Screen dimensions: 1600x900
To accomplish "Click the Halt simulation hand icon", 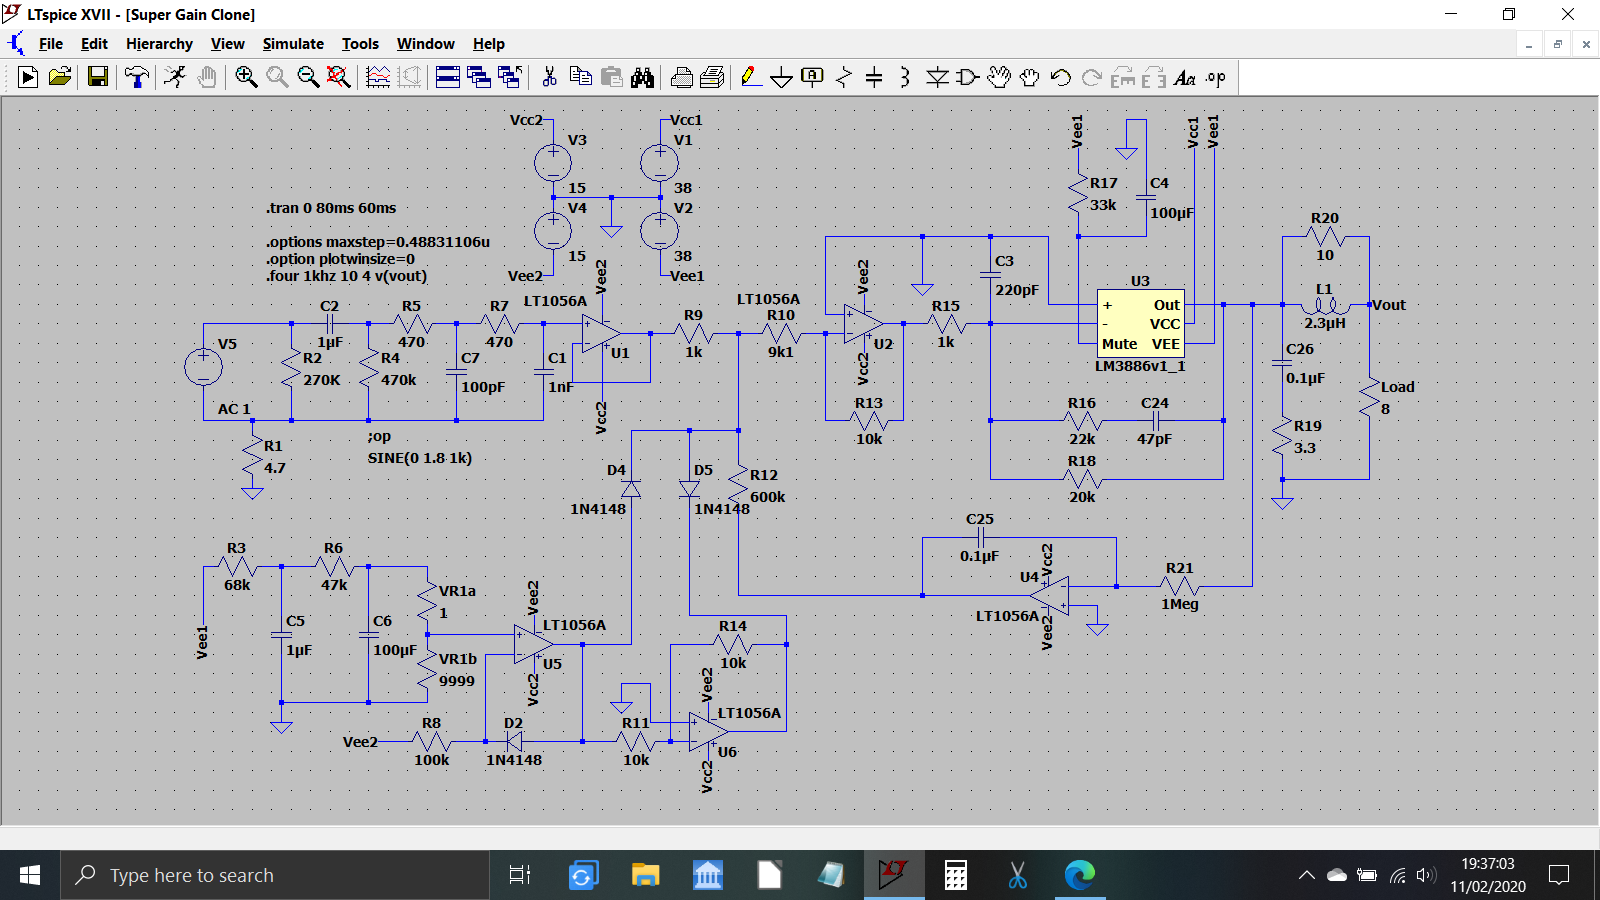I will tap(207, 77).
